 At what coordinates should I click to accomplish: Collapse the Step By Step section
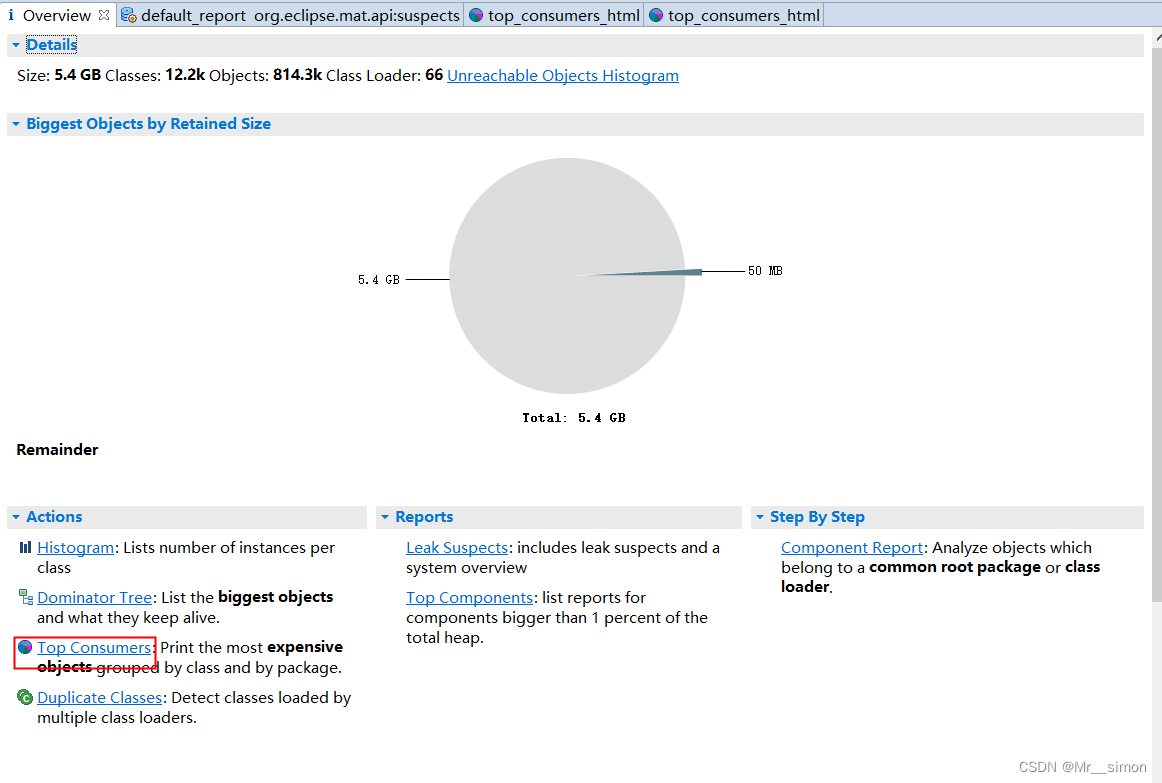click(x=760, y=517)
